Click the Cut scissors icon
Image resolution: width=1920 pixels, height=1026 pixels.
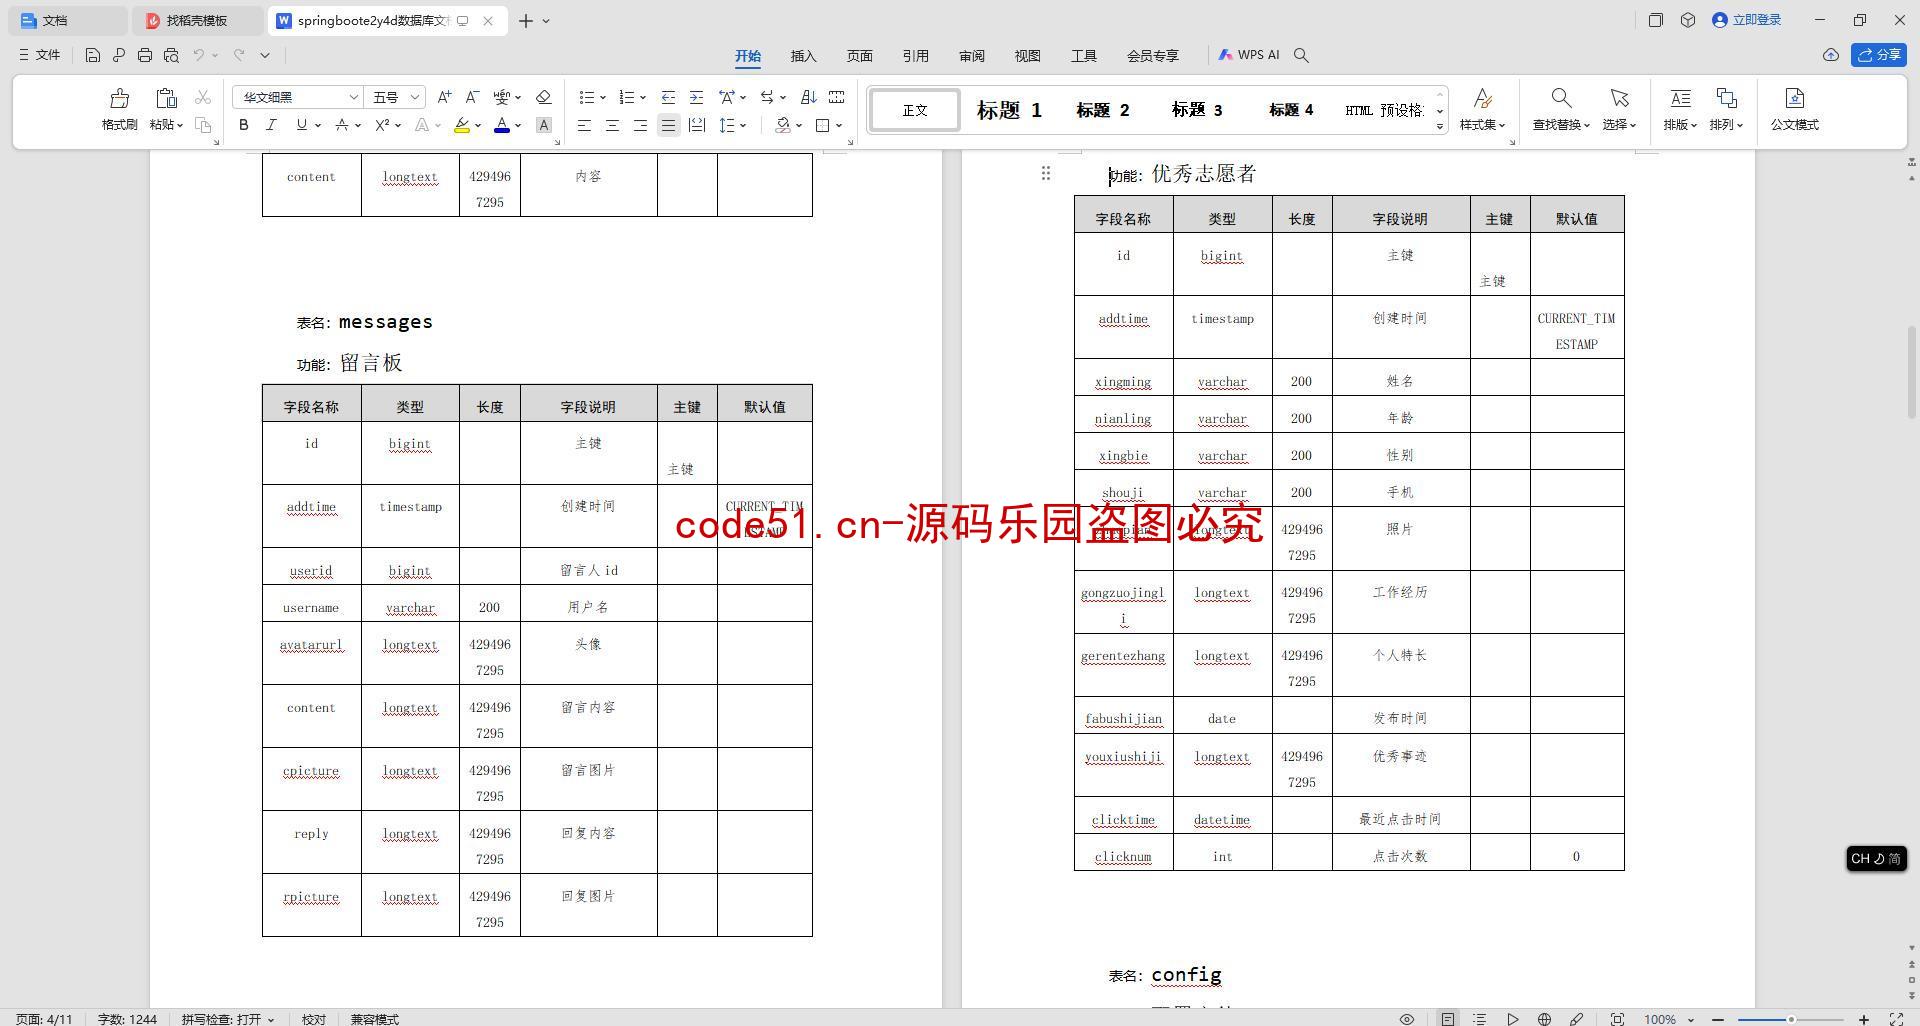click(203, 97)
